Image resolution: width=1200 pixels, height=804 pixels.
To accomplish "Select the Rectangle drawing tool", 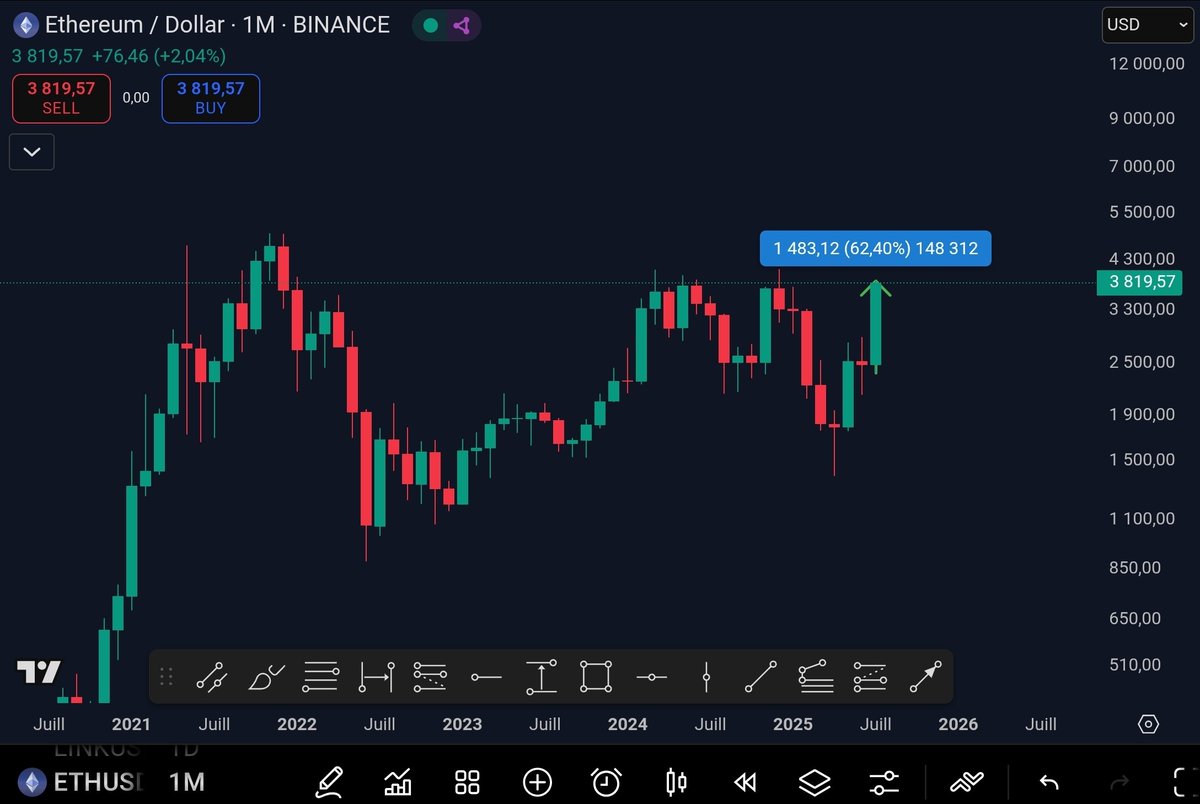I will click(596, 677).
